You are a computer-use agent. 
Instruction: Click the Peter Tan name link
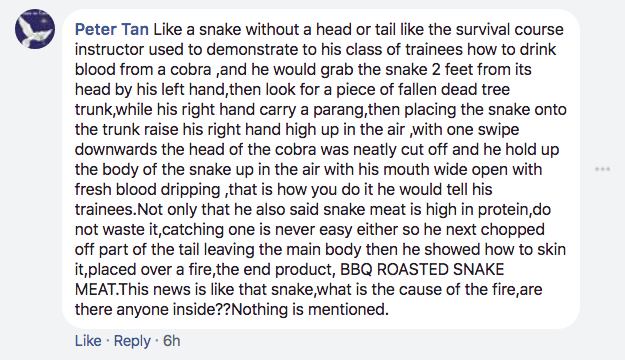point(112,30)
